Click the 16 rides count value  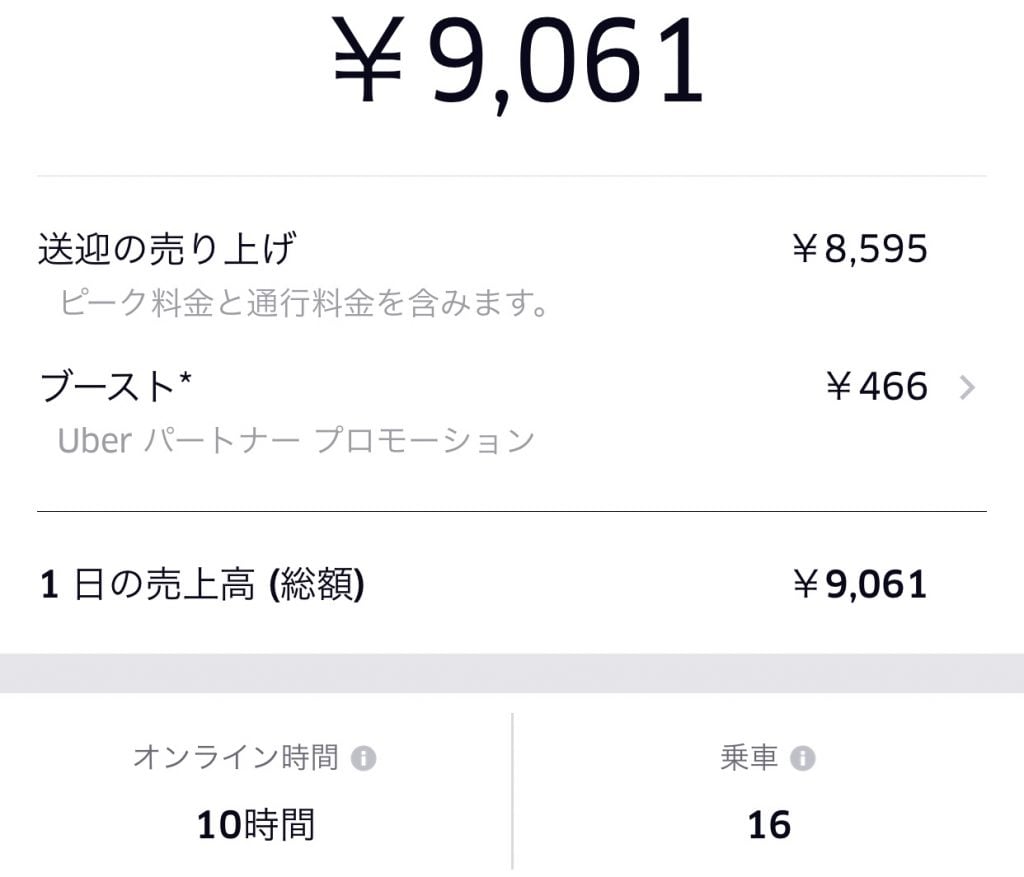[769, 825]
